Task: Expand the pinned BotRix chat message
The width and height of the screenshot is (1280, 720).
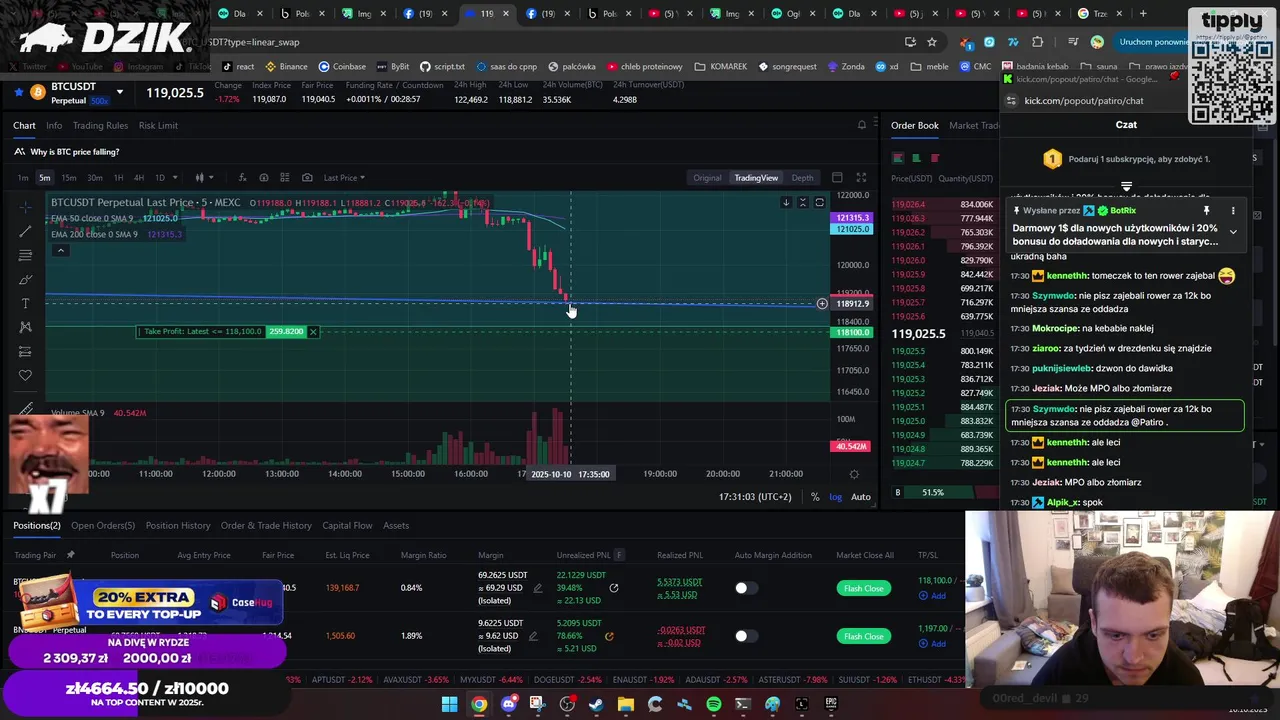Action: (x=1233, y=232)
